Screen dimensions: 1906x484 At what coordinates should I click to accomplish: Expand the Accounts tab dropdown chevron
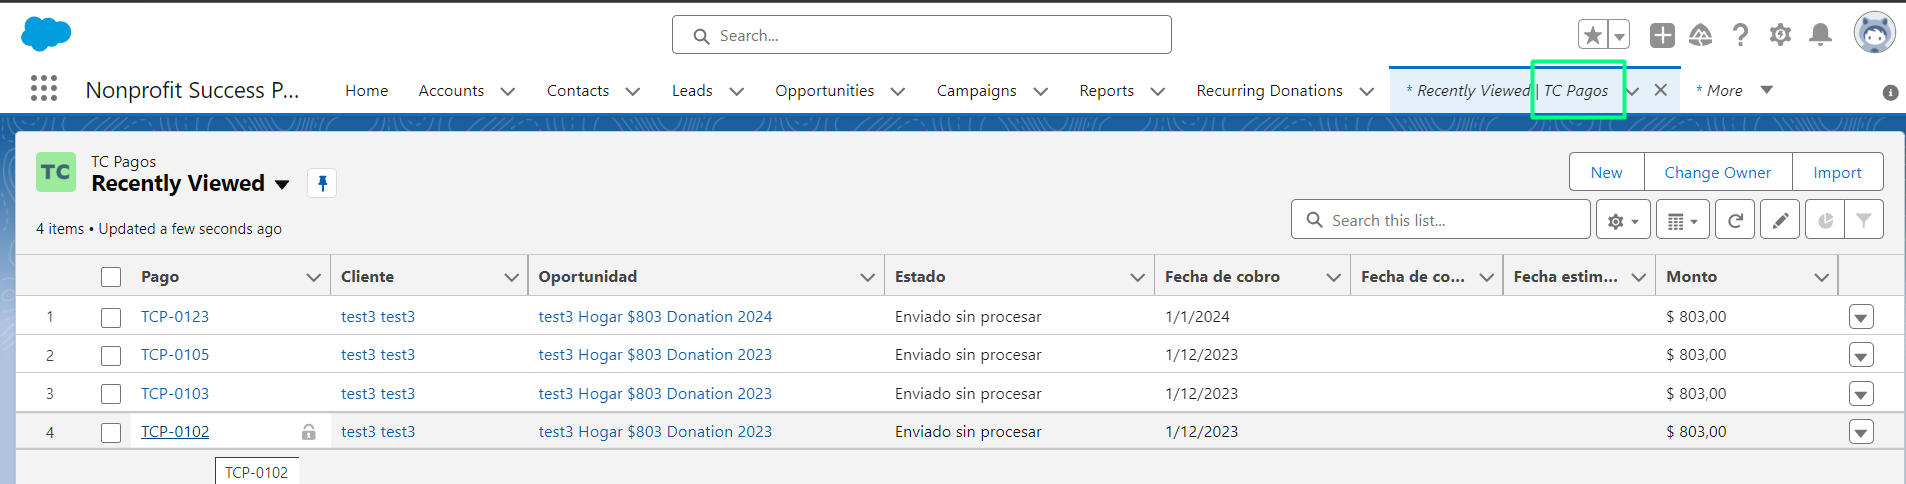click(508, 91)
